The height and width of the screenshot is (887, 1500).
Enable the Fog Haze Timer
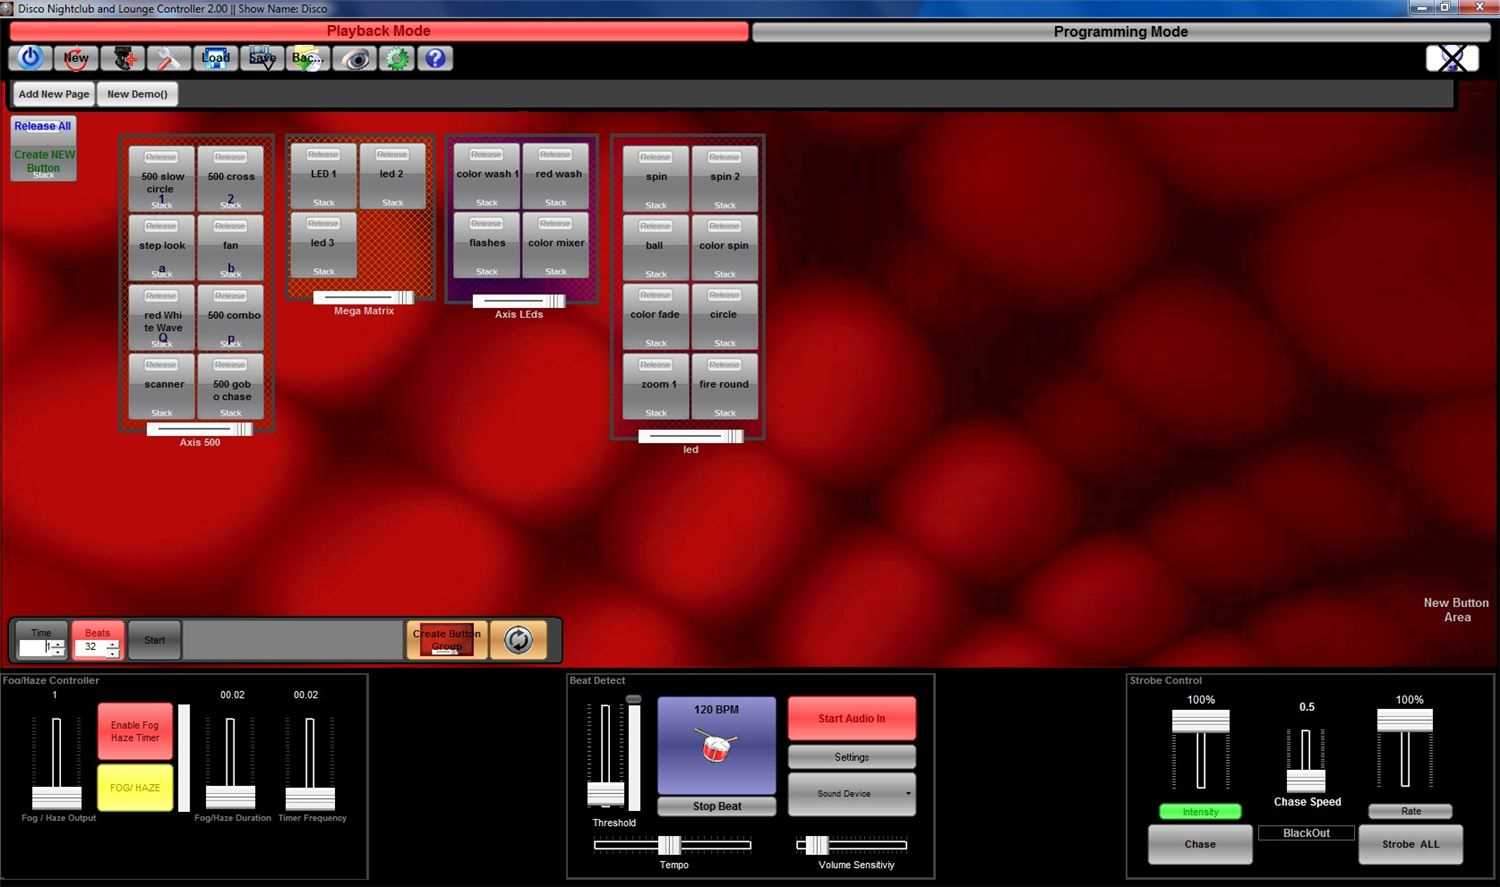[134, 730]
